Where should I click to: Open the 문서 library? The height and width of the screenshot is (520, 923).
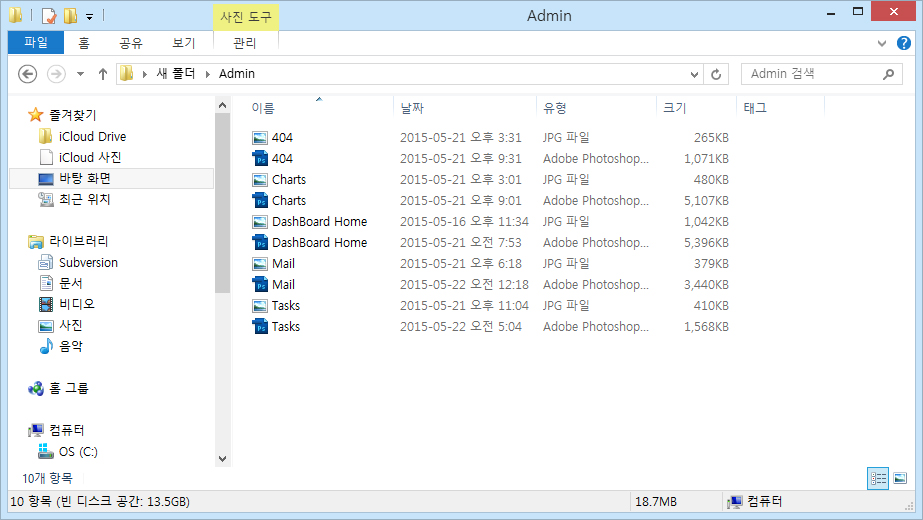point(70,283)
